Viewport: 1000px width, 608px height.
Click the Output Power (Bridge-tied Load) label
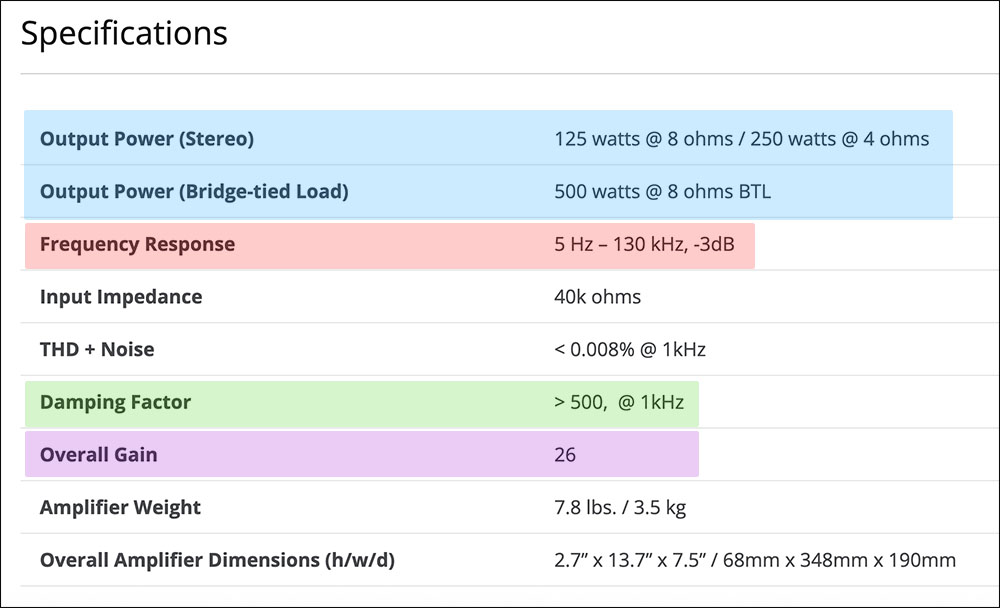click(x=194, y=192)
